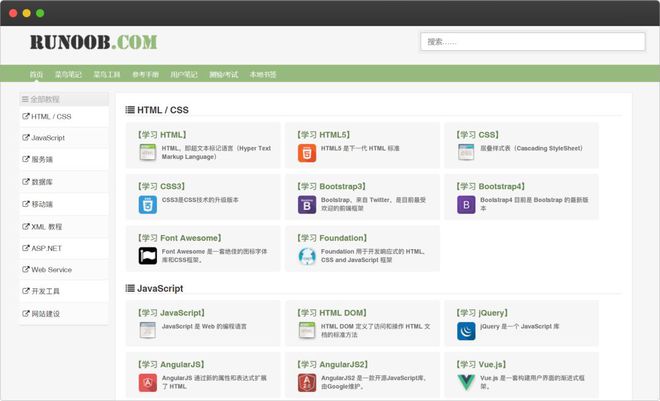Open the 【学习 AngularJS】 title link
Viewport: 660px width, 401px height.
171,364
